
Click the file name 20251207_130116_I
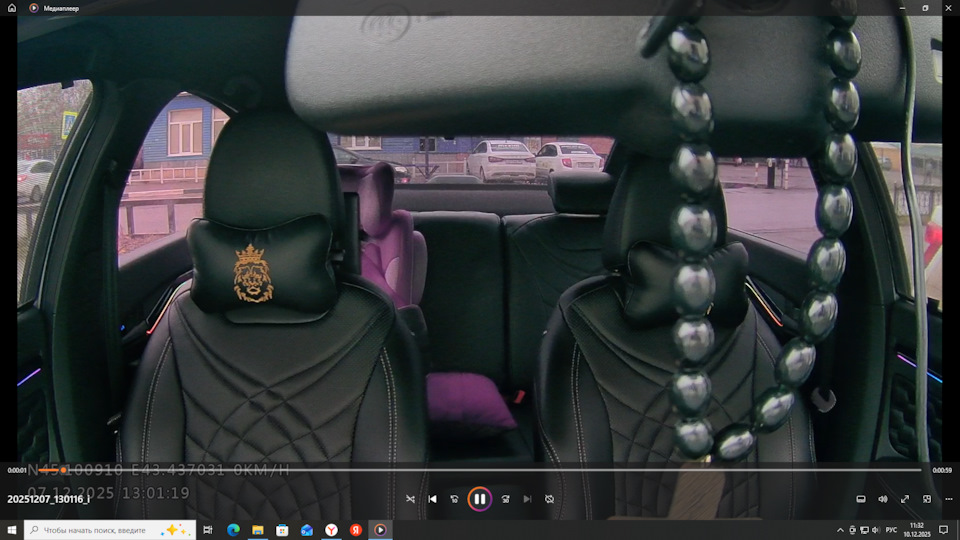(48, 499)
